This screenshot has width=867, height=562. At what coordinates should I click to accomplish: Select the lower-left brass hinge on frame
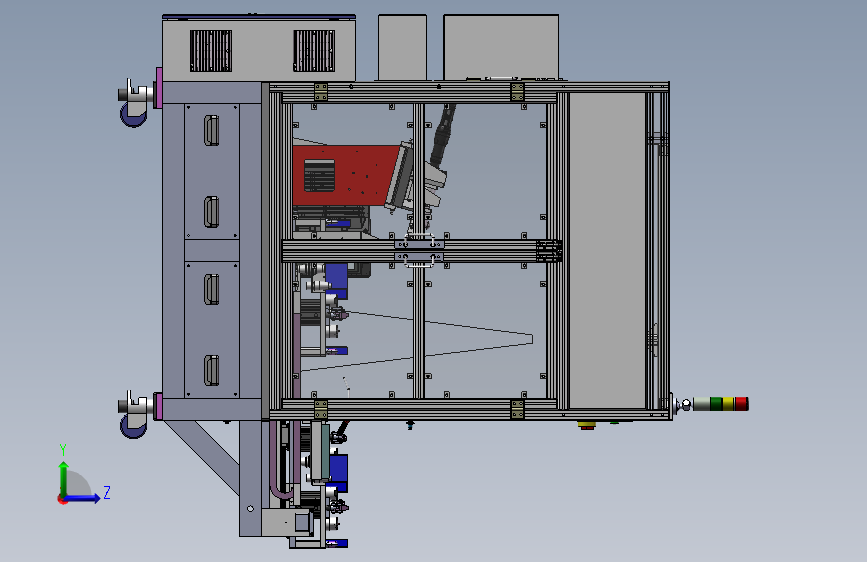coord(321,409)
